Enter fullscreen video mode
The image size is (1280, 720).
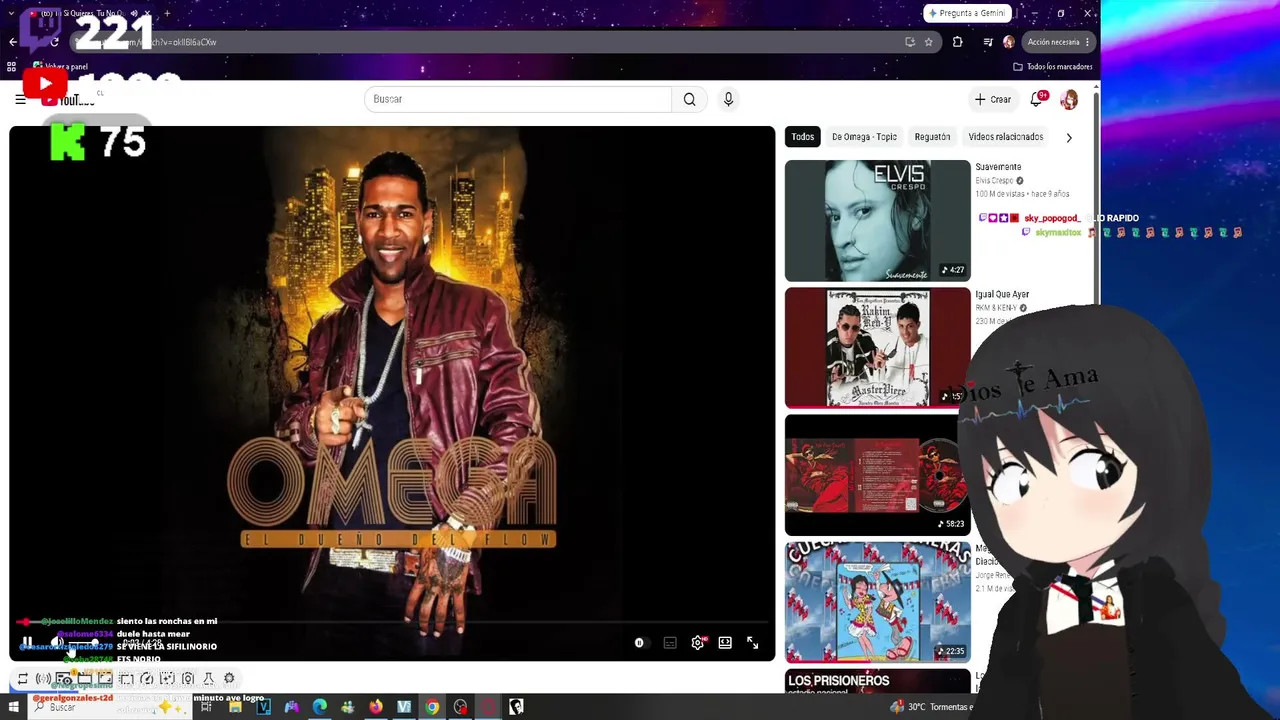point(752,643)
